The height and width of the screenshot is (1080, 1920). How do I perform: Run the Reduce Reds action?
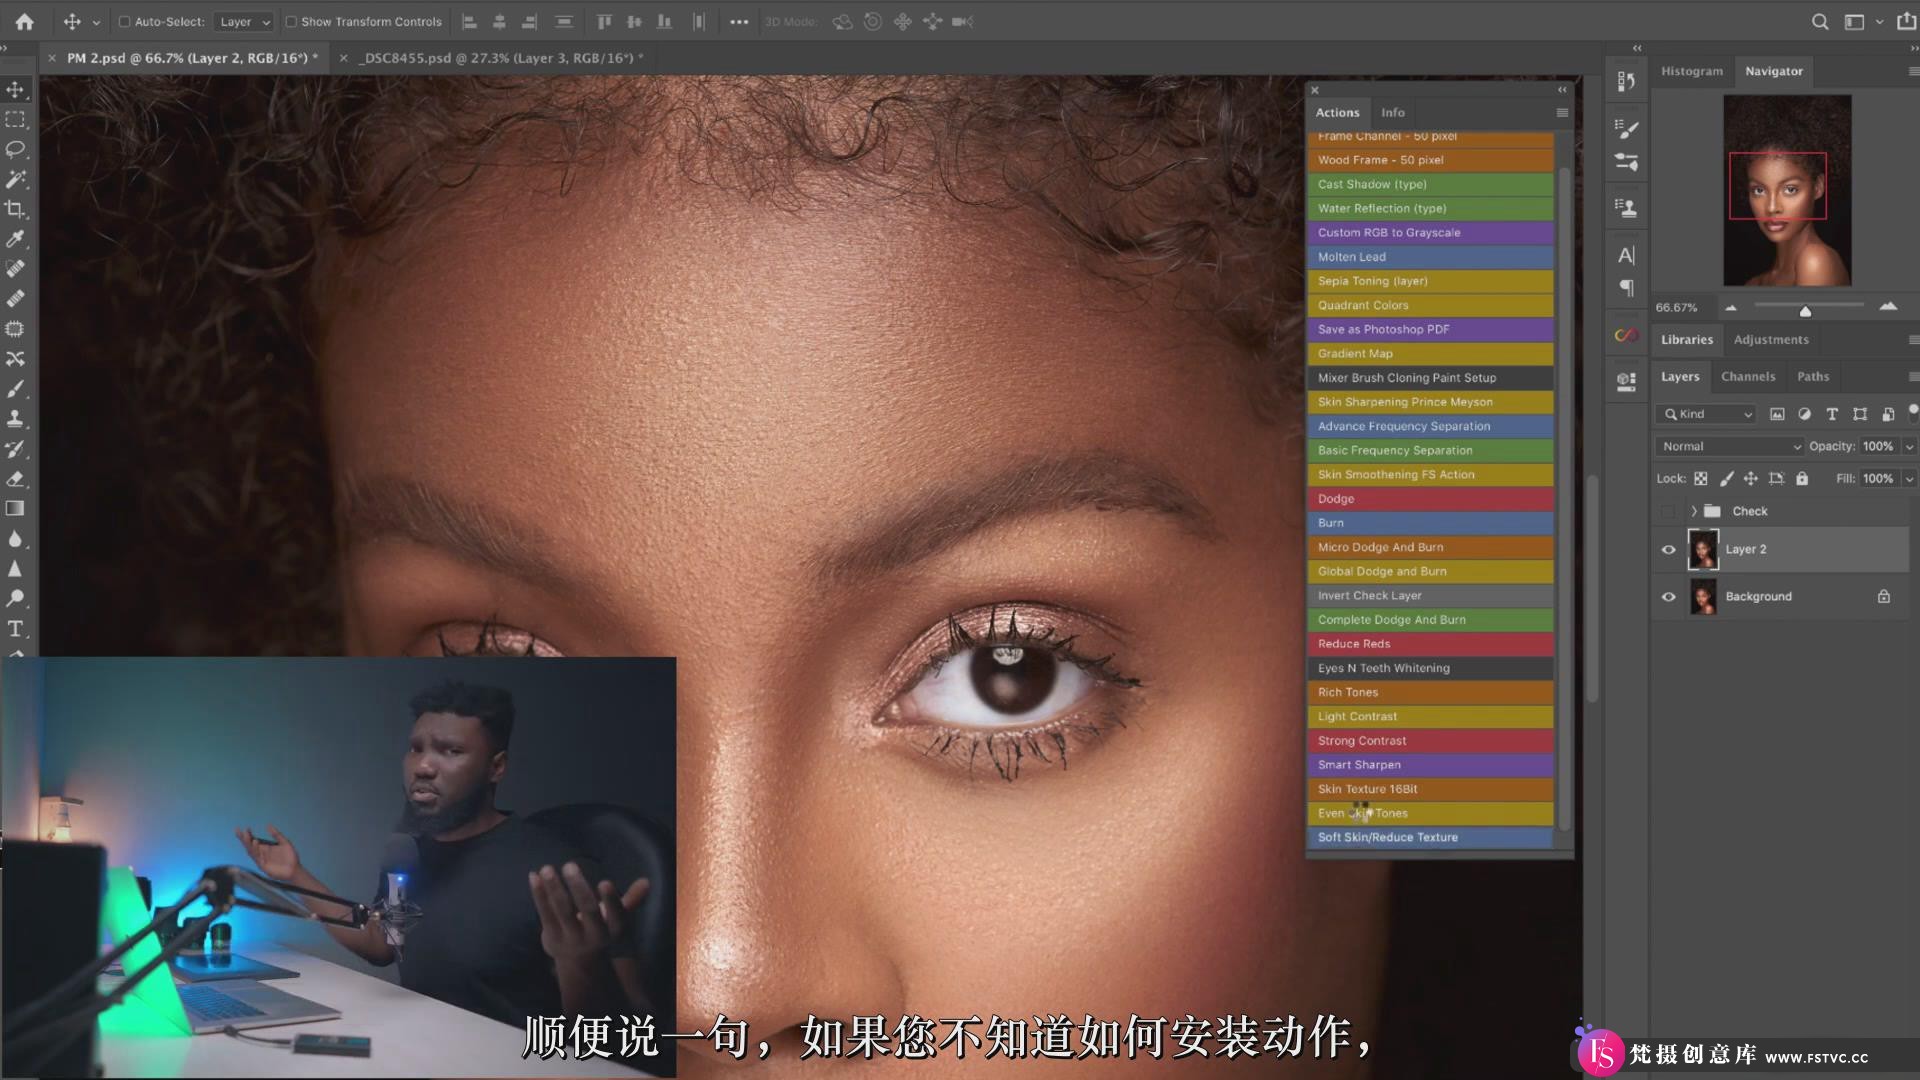click(1430, 644)
